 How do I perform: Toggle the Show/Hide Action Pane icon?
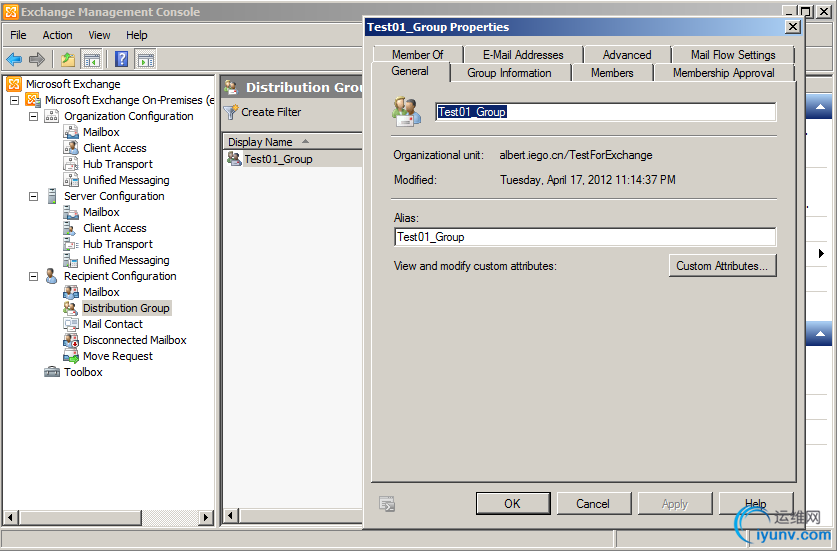[x=145, y=59]
